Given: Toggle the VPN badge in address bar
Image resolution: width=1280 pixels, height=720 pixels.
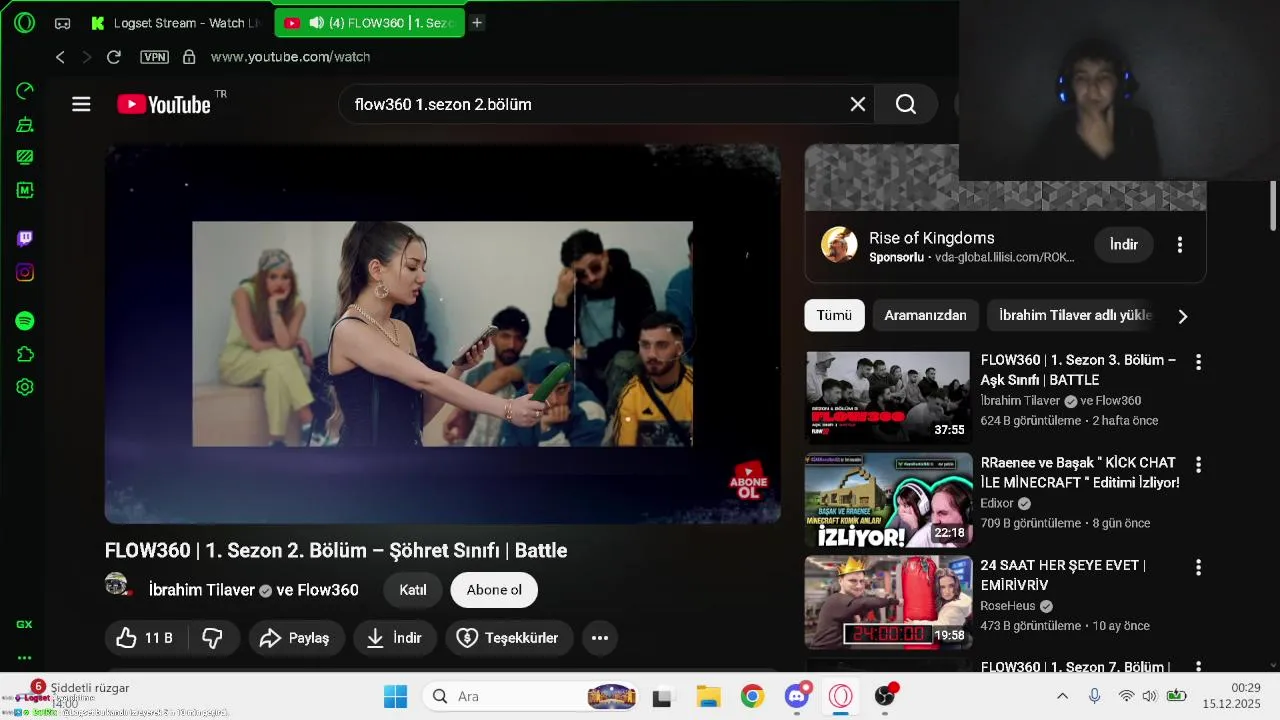Looking at the screenshot, I should (x=154, y=57).
